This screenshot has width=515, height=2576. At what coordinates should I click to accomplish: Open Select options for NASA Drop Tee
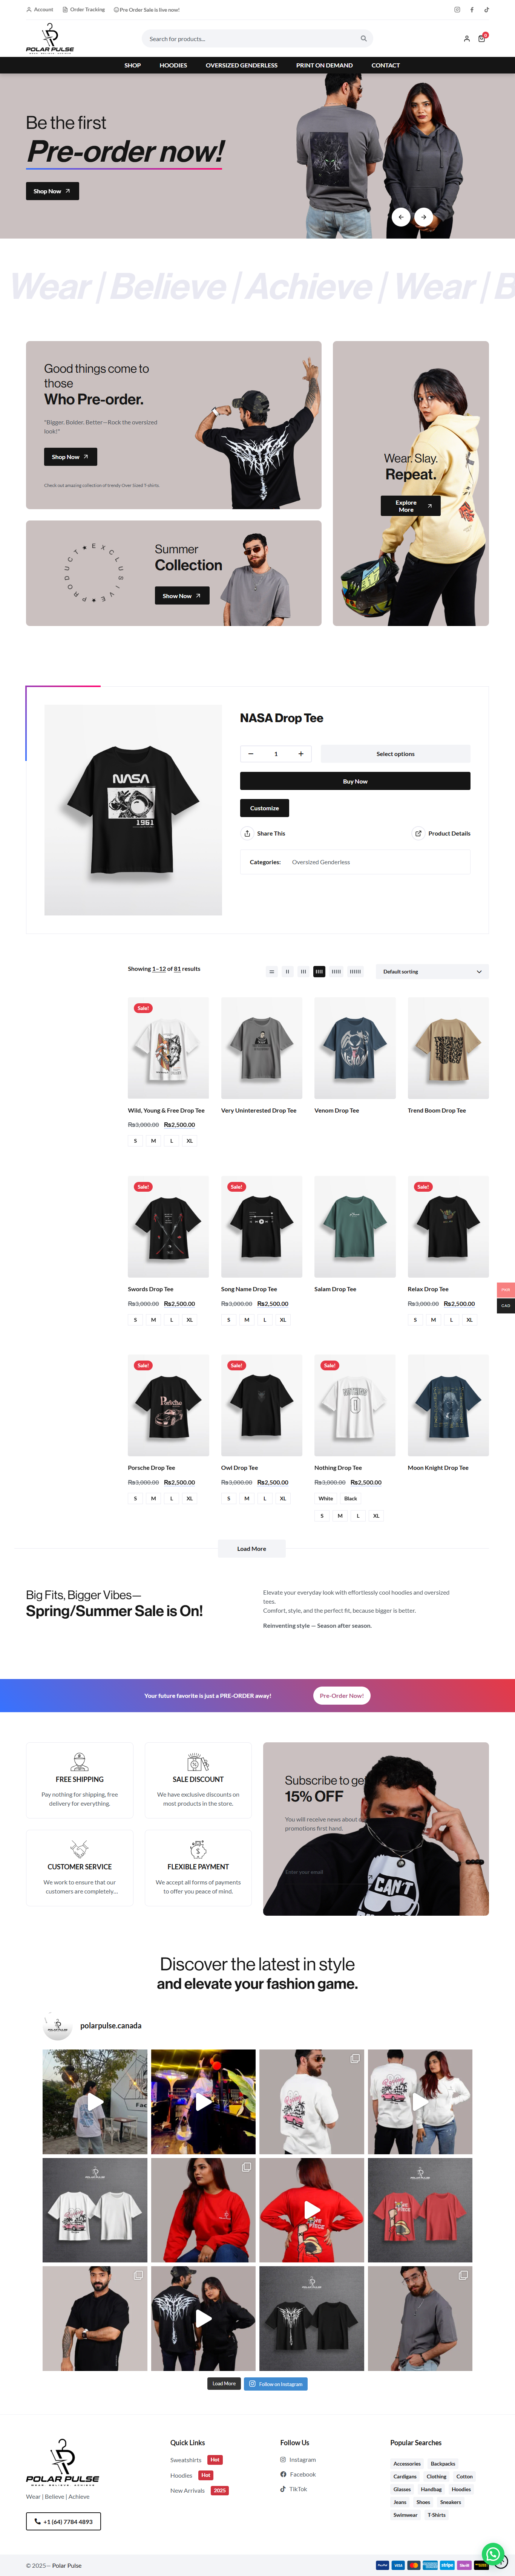click(x=395, y=754)
